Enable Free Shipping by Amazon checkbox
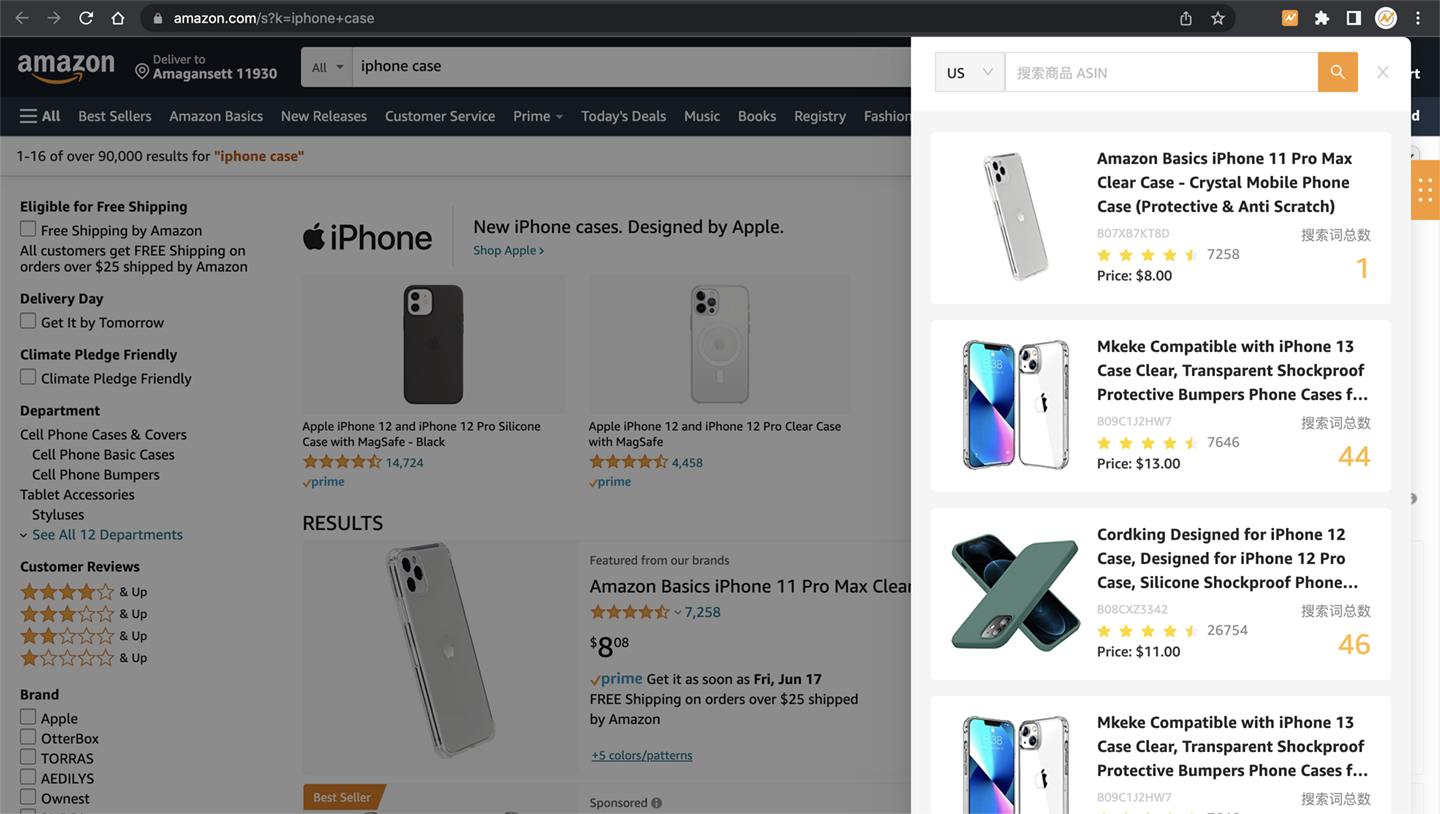This screenshot has height=814, width=1440. click(28, 230)
